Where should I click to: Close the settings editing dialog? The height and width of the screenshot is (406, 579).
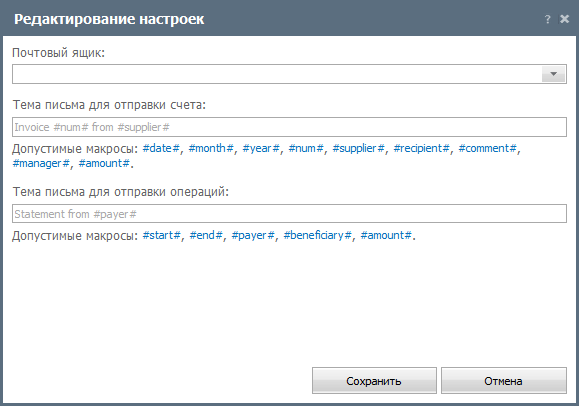pos(564,19)
